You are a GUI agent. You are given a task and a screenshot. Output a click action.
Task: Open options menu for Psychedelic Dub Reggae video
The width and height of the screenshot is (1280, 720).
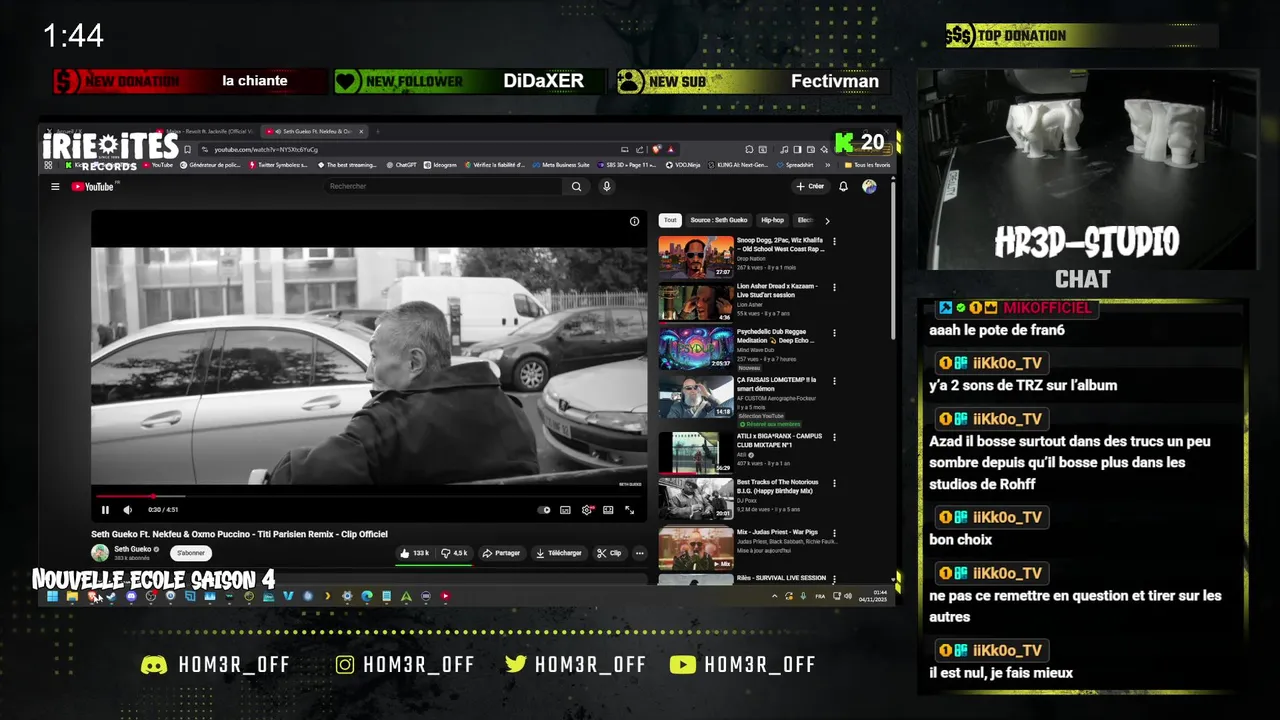(x=835, y=333)
